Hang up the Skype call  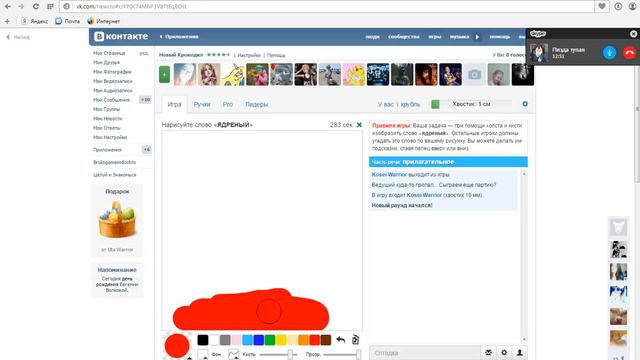pos(629,53)
